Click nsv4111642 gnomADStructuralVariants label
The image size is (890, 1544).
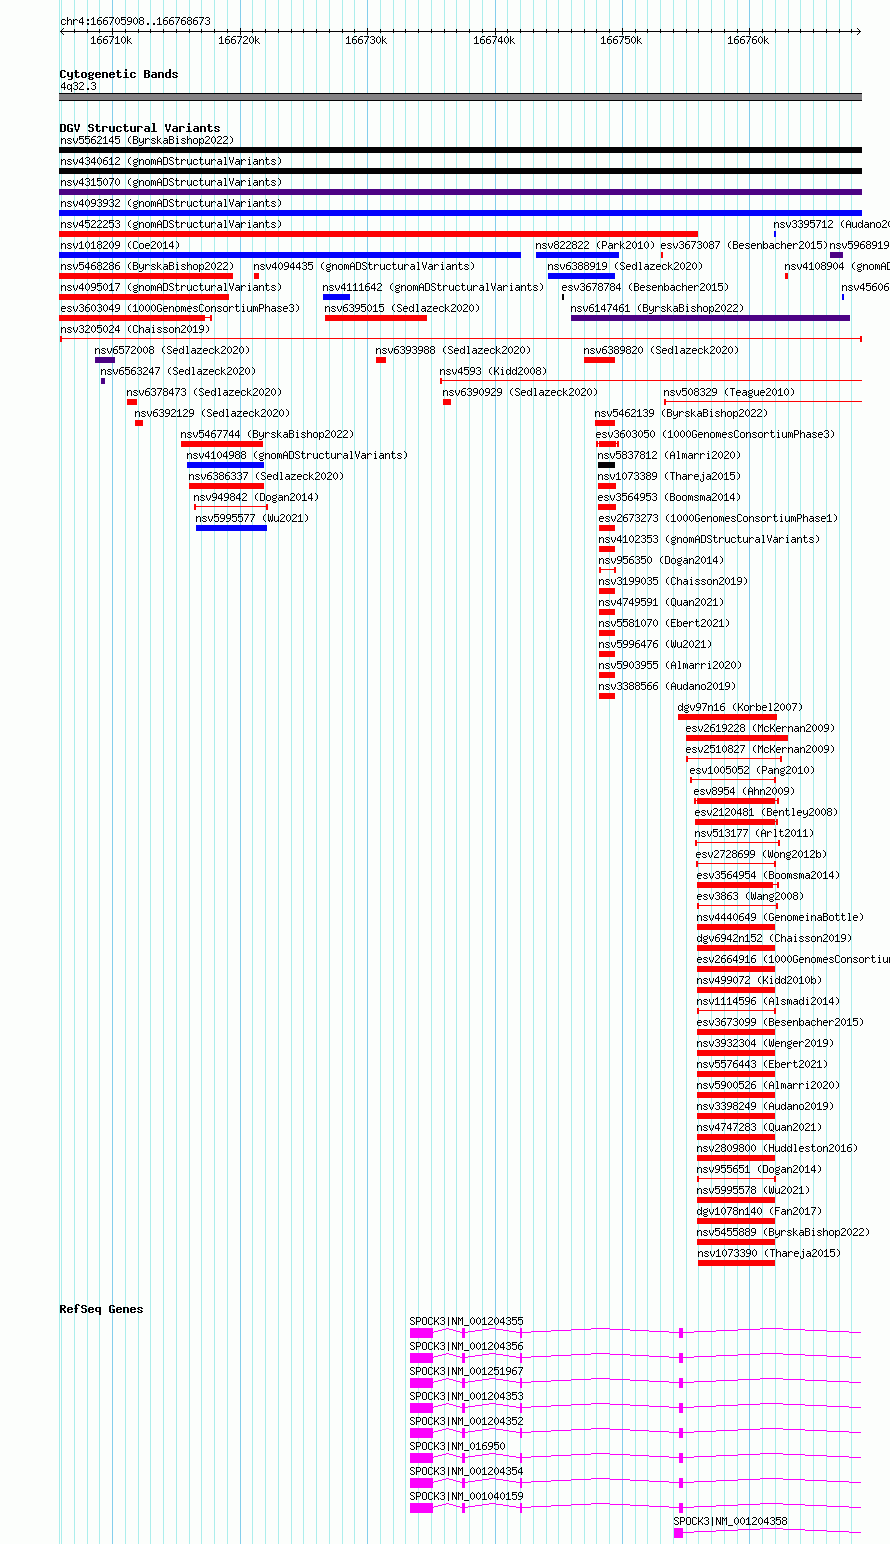433,288
